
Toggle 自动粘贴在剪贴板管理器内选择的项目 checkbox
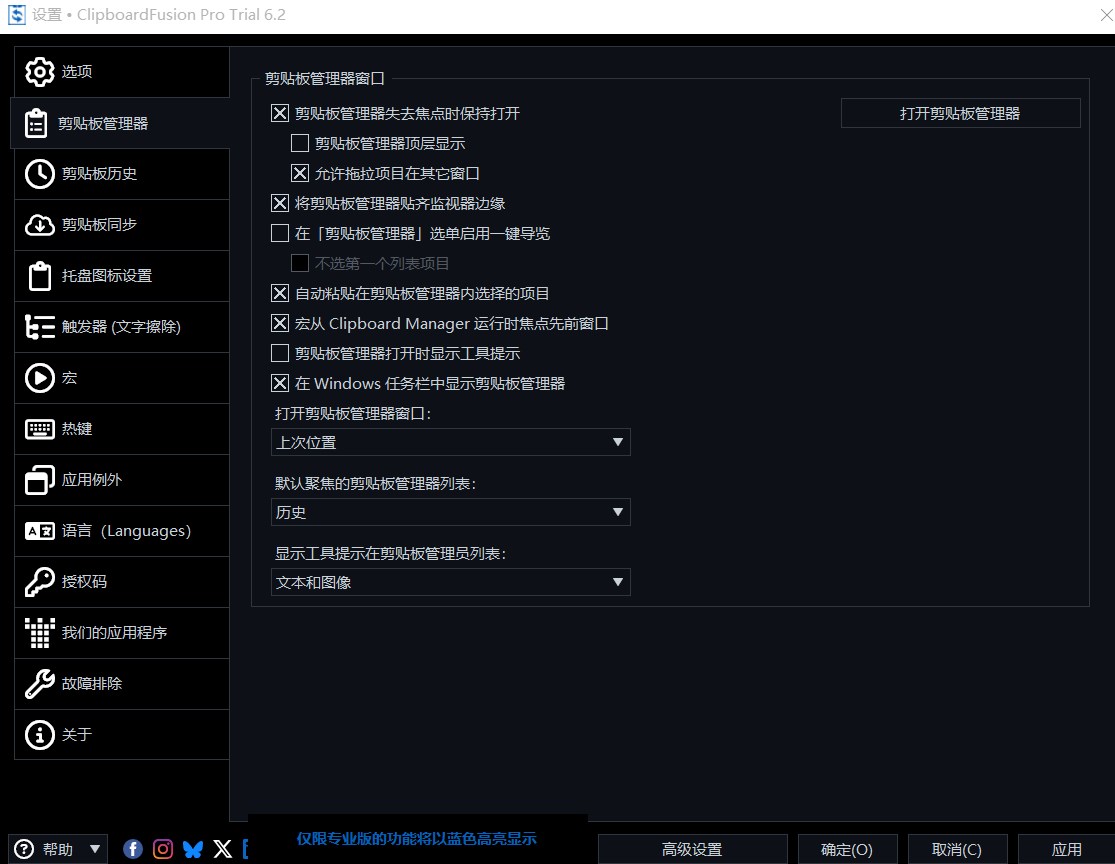[x=280, y=294]
